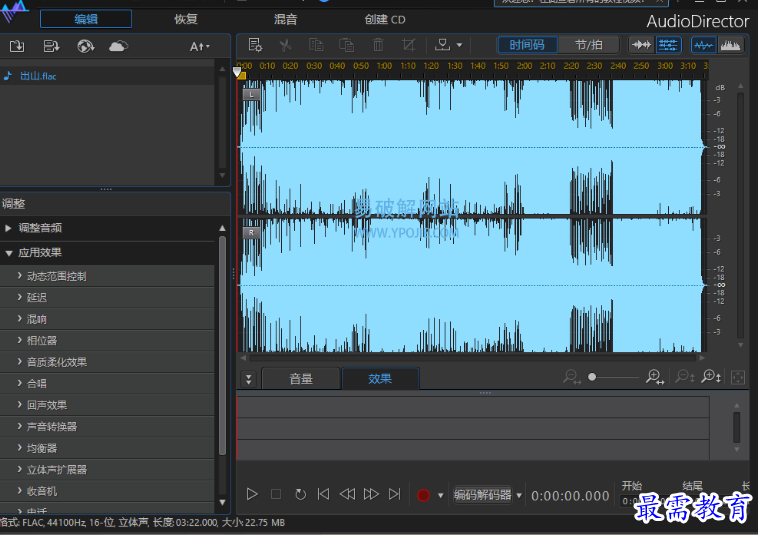Open the export dropdown arrow in toolbar
Image resolution: width=758 pixels, height=539 pixels.
(x=459, y=45)
